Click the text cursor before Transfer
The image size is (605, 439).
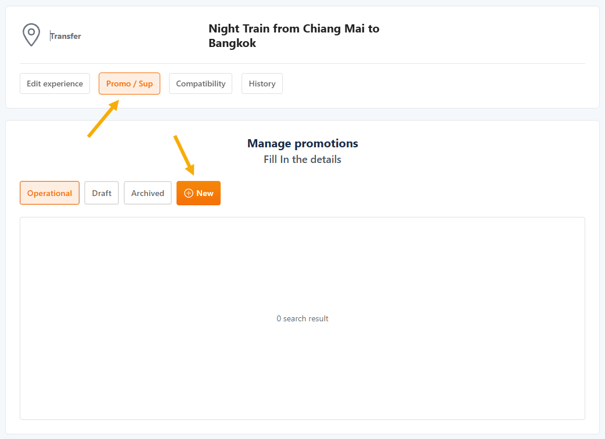pyautogui.click(x=51, y=36)
